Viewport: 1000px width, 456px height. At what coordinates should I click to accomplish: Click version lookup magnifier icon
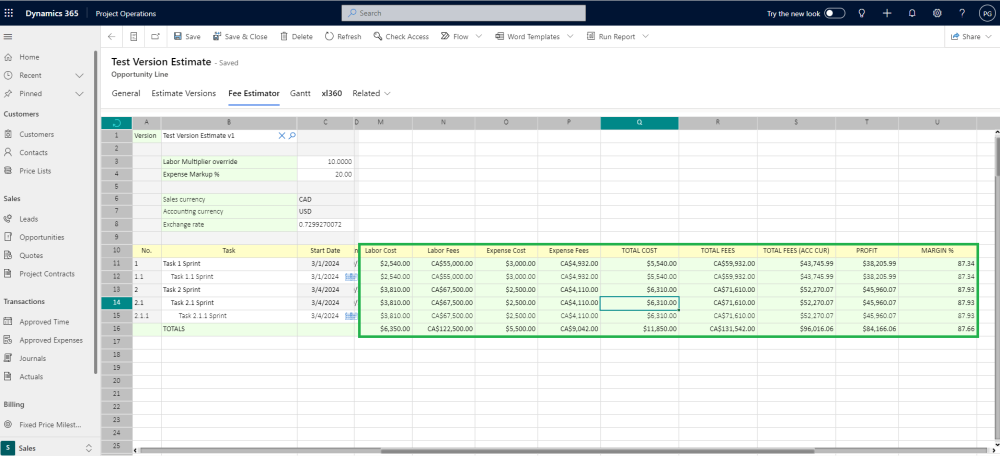tap(292, 136)
